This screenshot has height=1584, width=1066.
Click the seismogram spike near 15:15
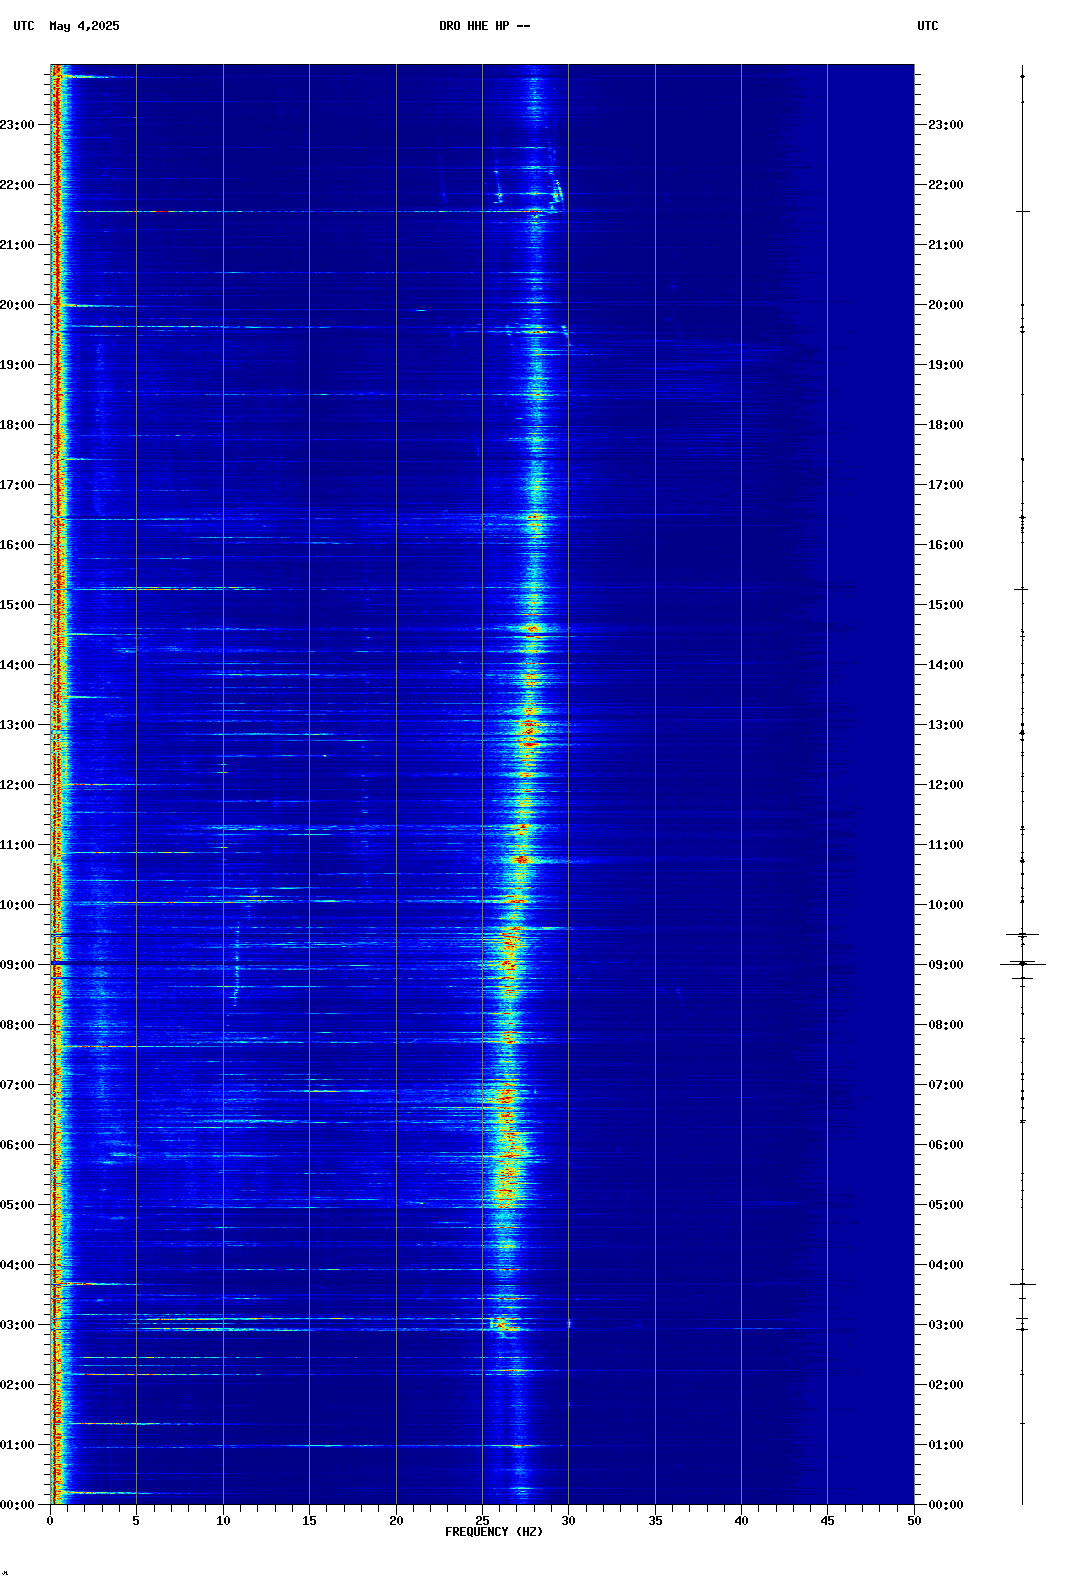coord(1022,589)
